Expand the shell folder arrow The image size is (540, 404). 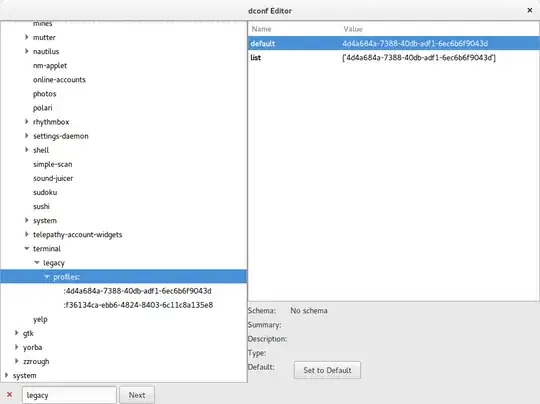[x=27, y=150]
